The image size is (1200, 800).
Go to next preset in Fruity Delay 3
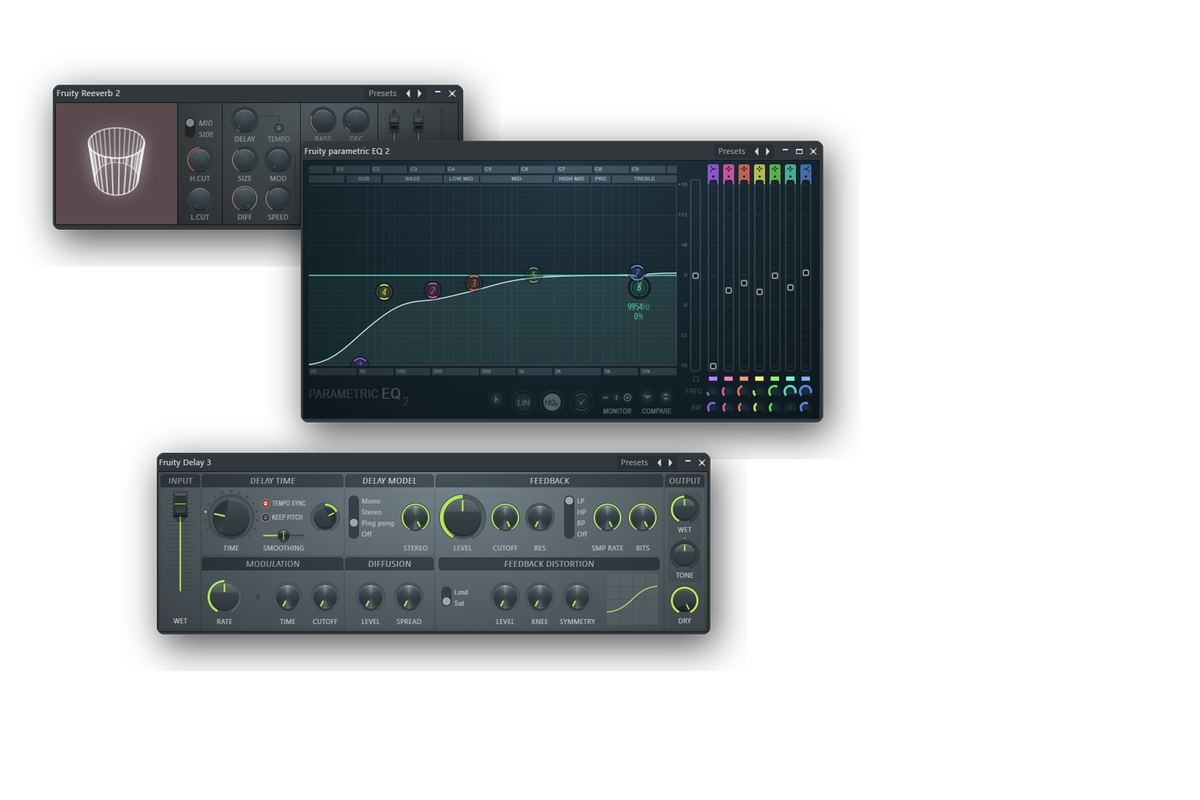coord(670,463)
